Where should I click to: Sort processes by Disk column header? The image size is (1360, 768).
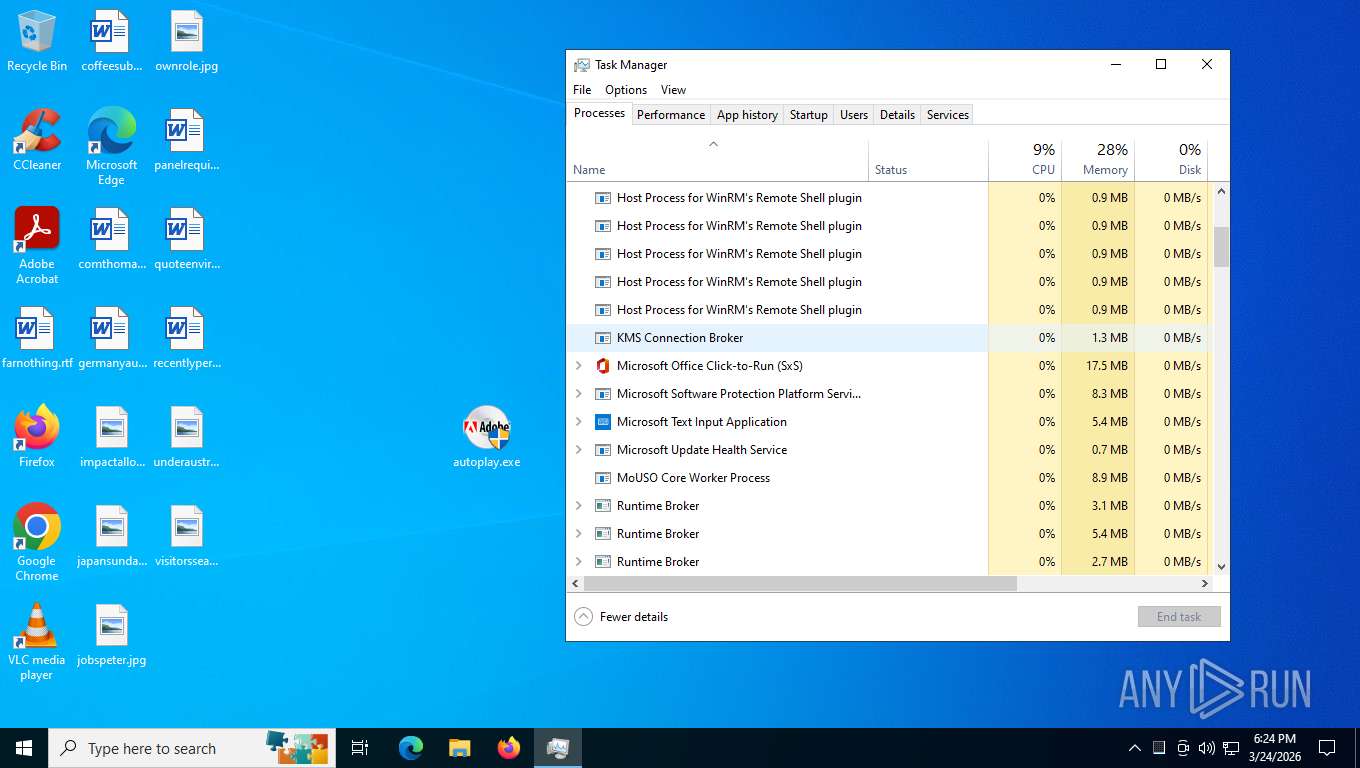coord(1171,160)
